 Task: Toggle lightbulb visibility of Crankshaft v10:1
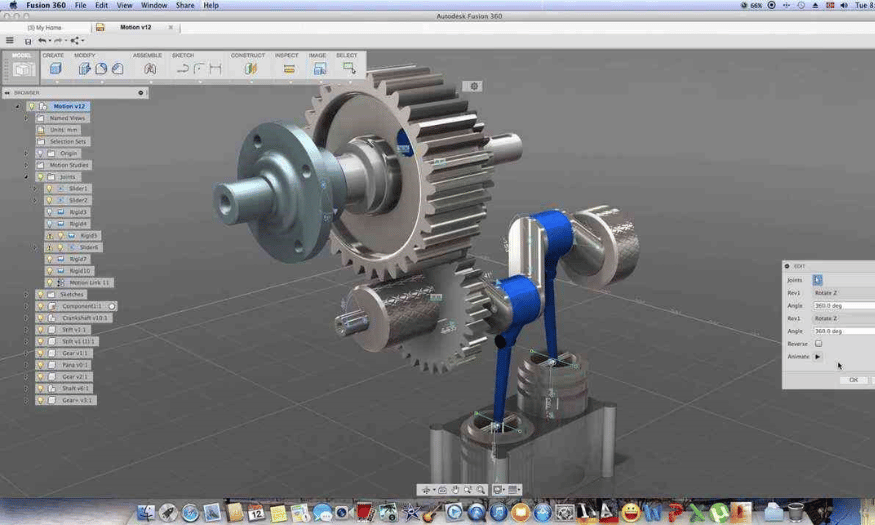pyautogui.click(x=40, y=318)
